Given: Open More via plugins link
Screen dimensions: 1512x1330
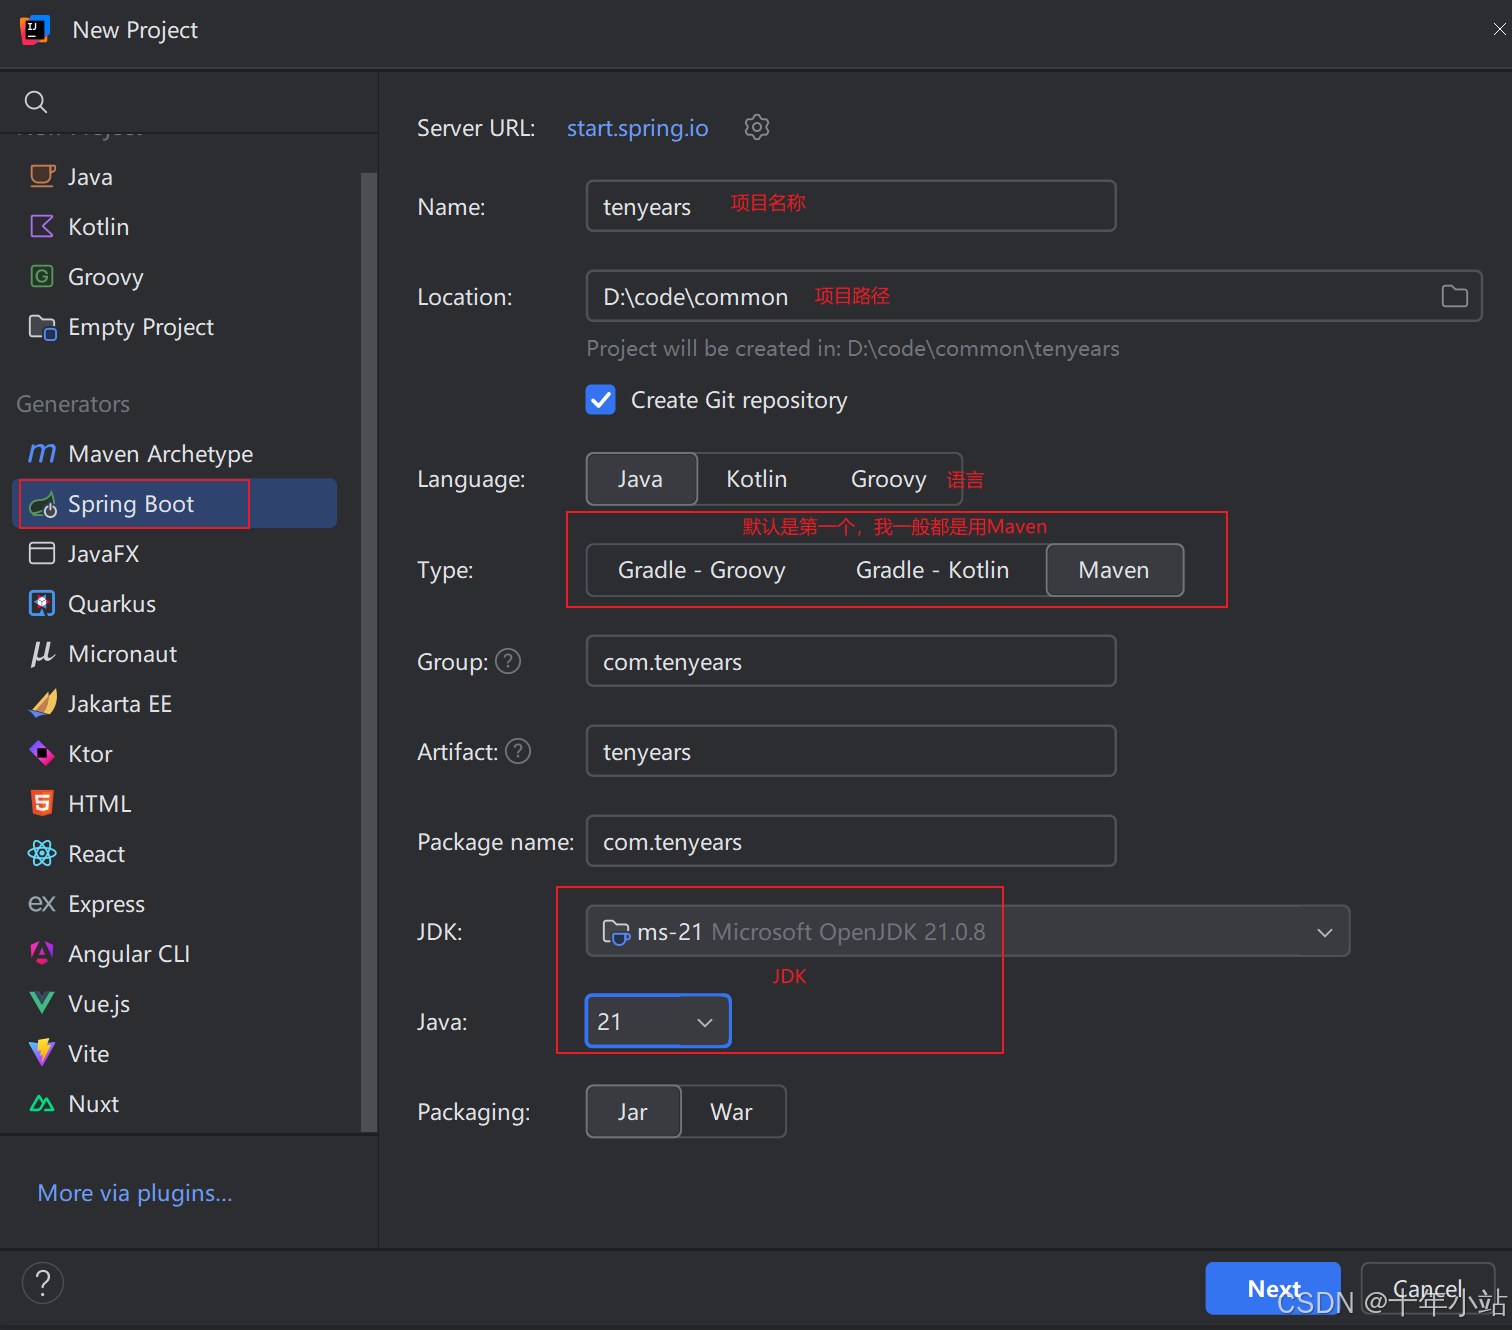Looking at the screenshot, I should coord(135,1193).
